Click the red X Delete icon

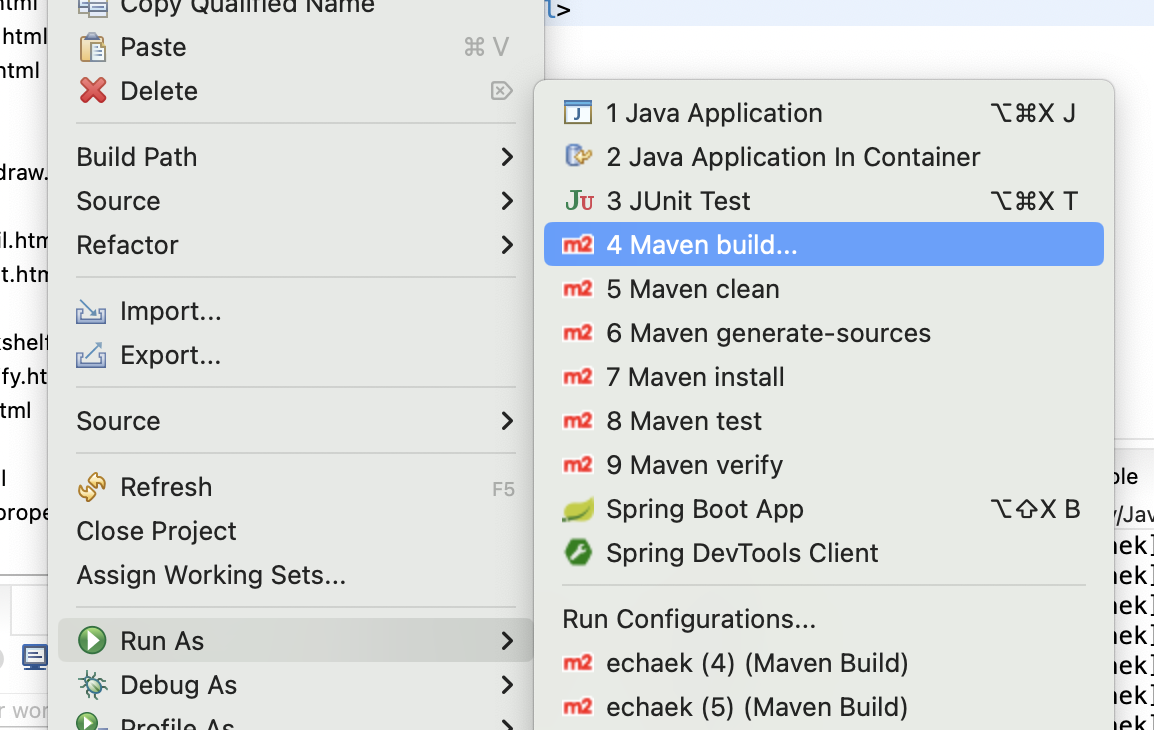(93, 91)
